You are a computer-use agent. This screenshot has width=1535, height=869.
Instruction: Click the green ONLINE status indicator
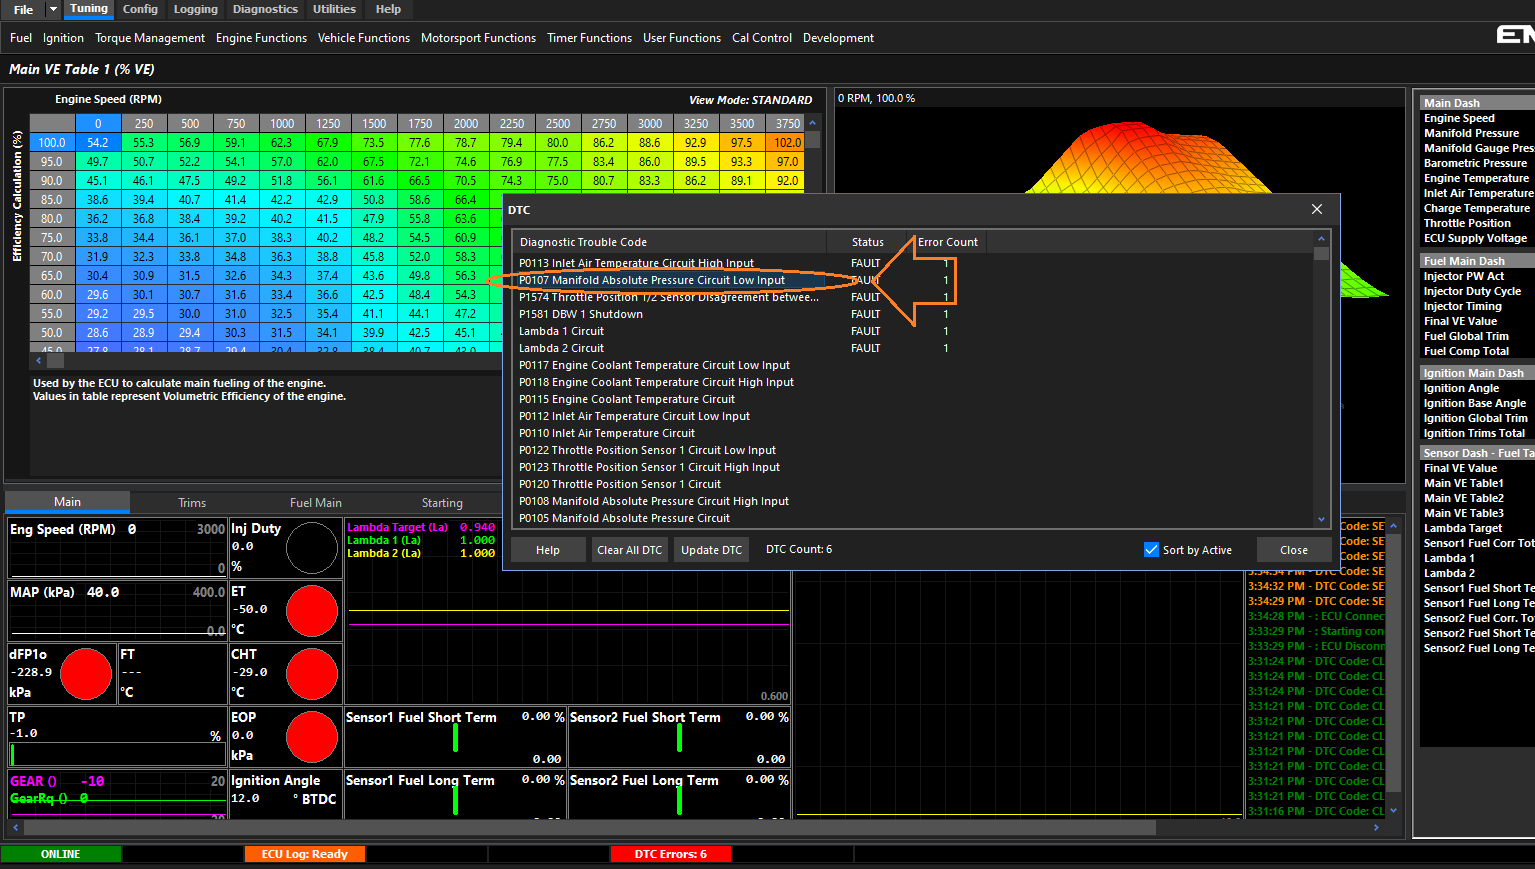(61, 854)
